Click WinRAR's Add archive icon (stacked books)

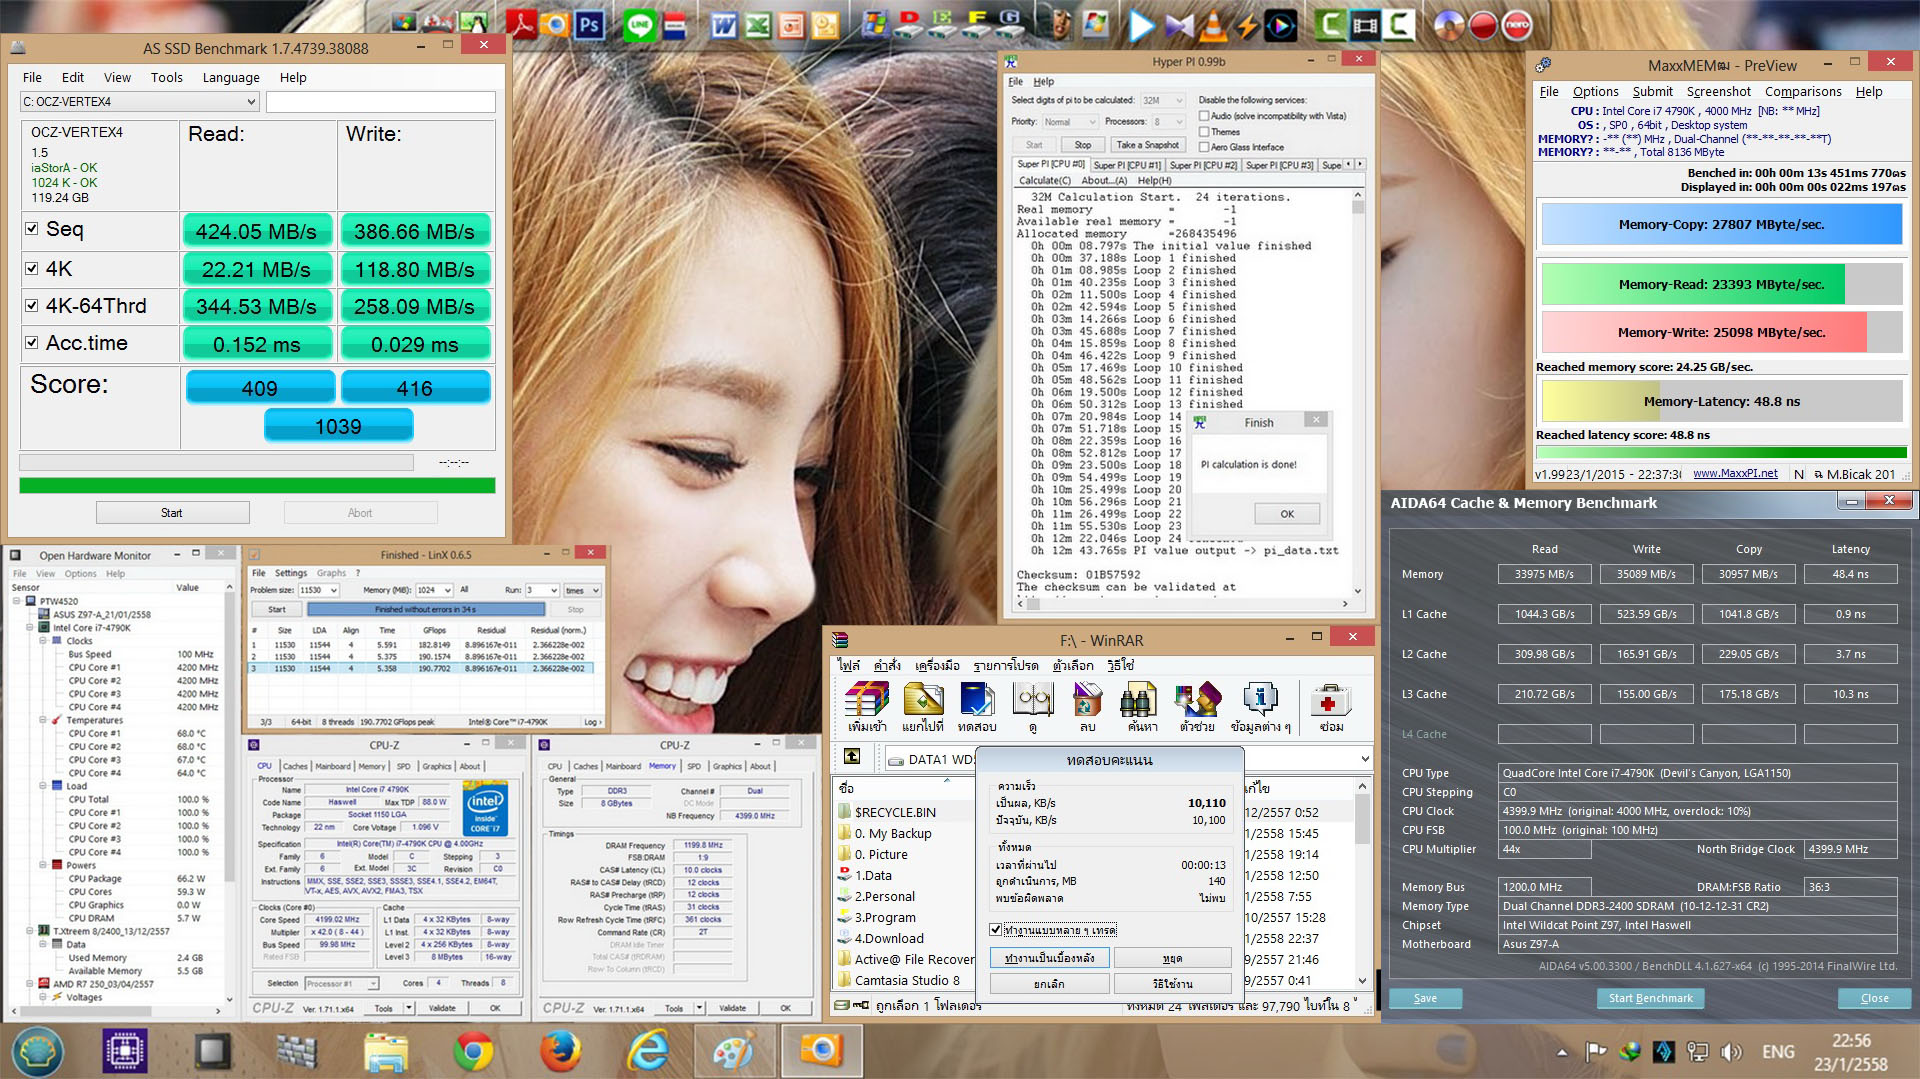(x=866, y=701)
